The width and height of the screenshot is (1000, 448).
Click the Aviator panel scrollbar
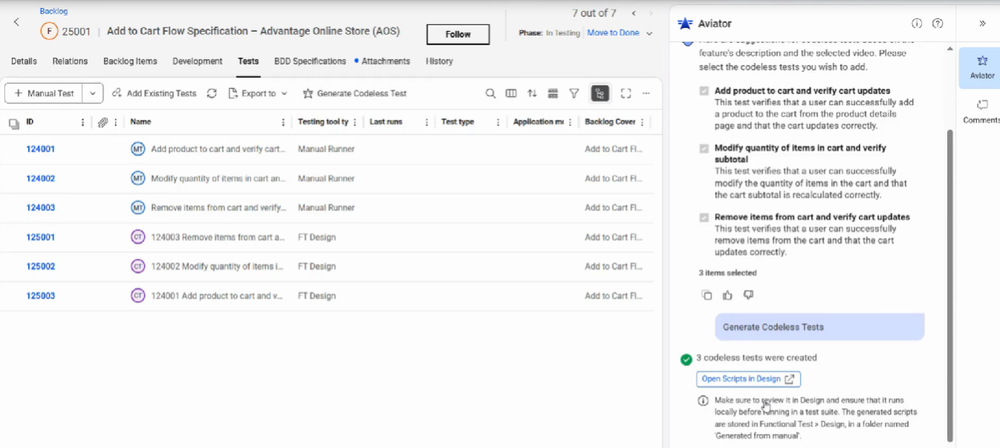point(950,284)
